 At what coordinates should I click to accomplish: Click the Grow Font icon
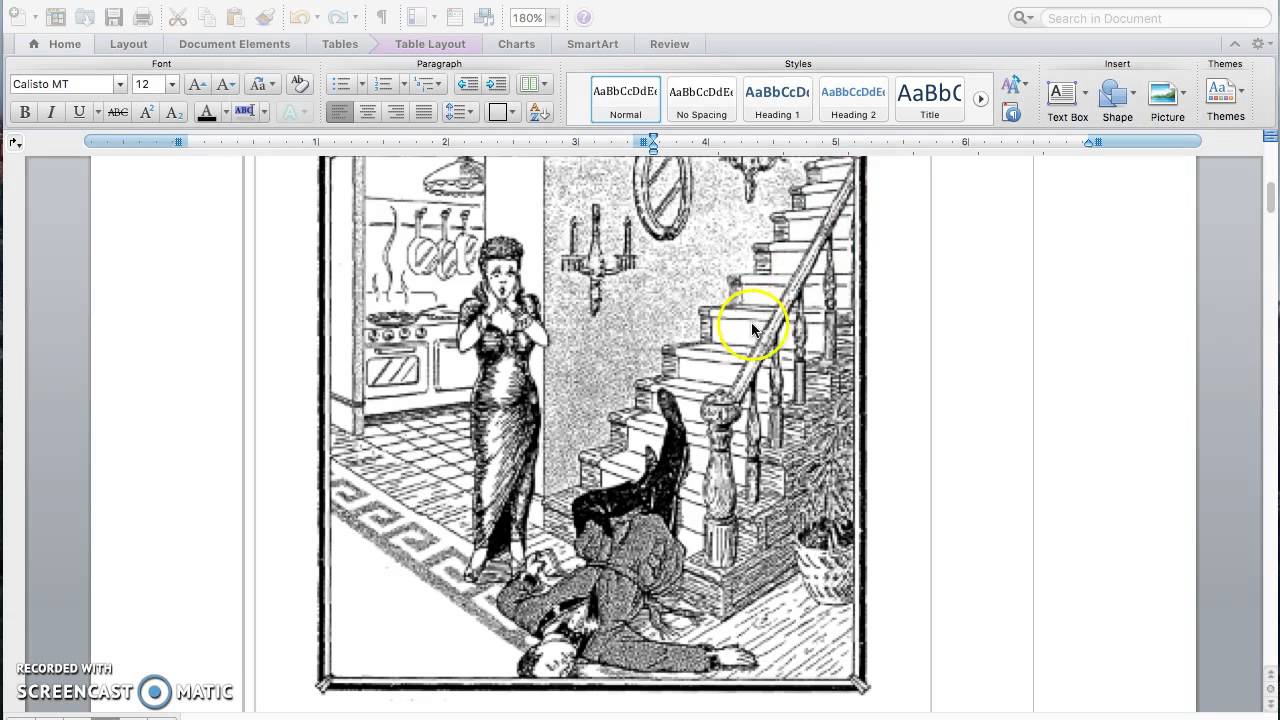pyautogui.click(x=197, y=84)
